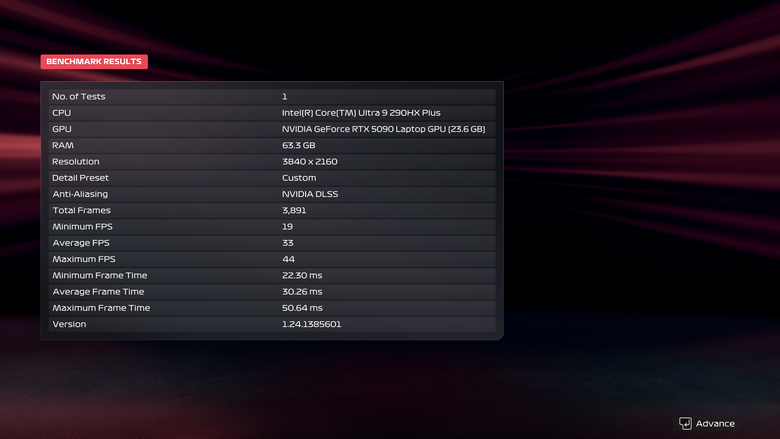Image resolution: width=780 pixels, height=439 pixels.
Task: Select the Minimum FPS value 19
Action: (x=288, y=226)
